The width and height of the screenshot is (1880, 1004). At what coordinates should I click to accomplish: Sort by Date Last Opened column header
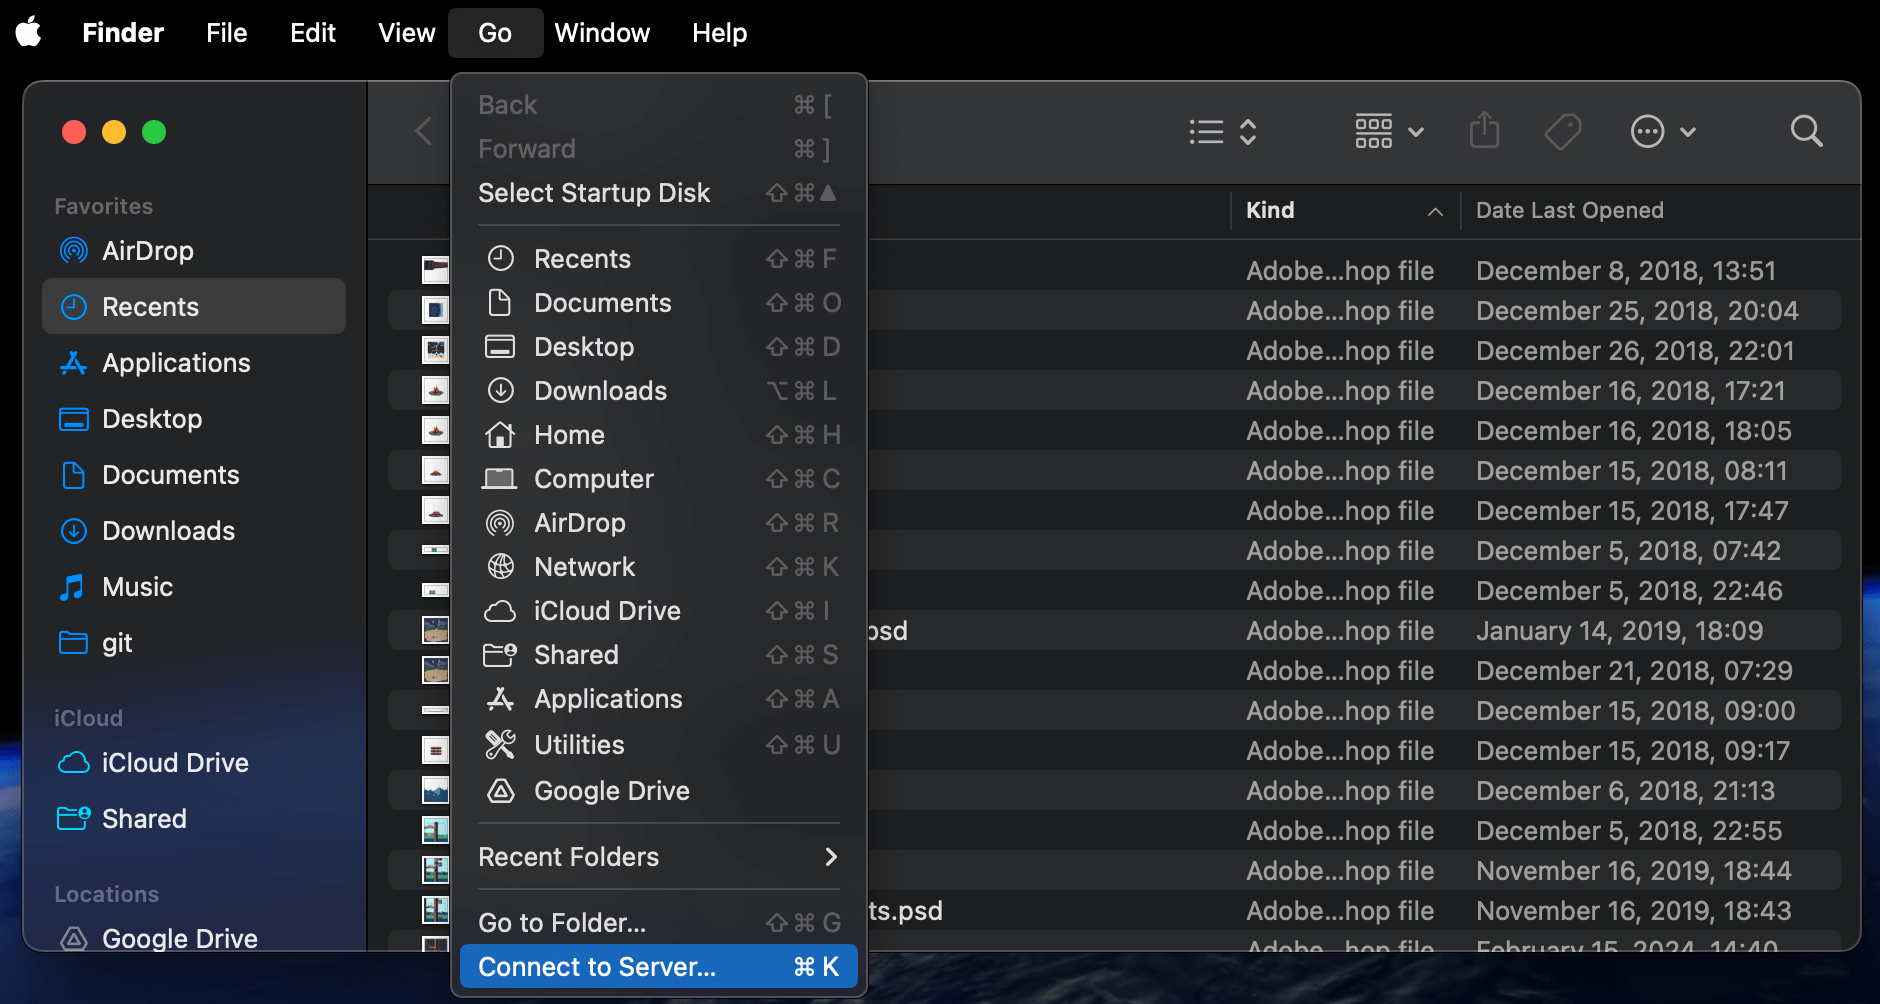[x=1659, y=210]
